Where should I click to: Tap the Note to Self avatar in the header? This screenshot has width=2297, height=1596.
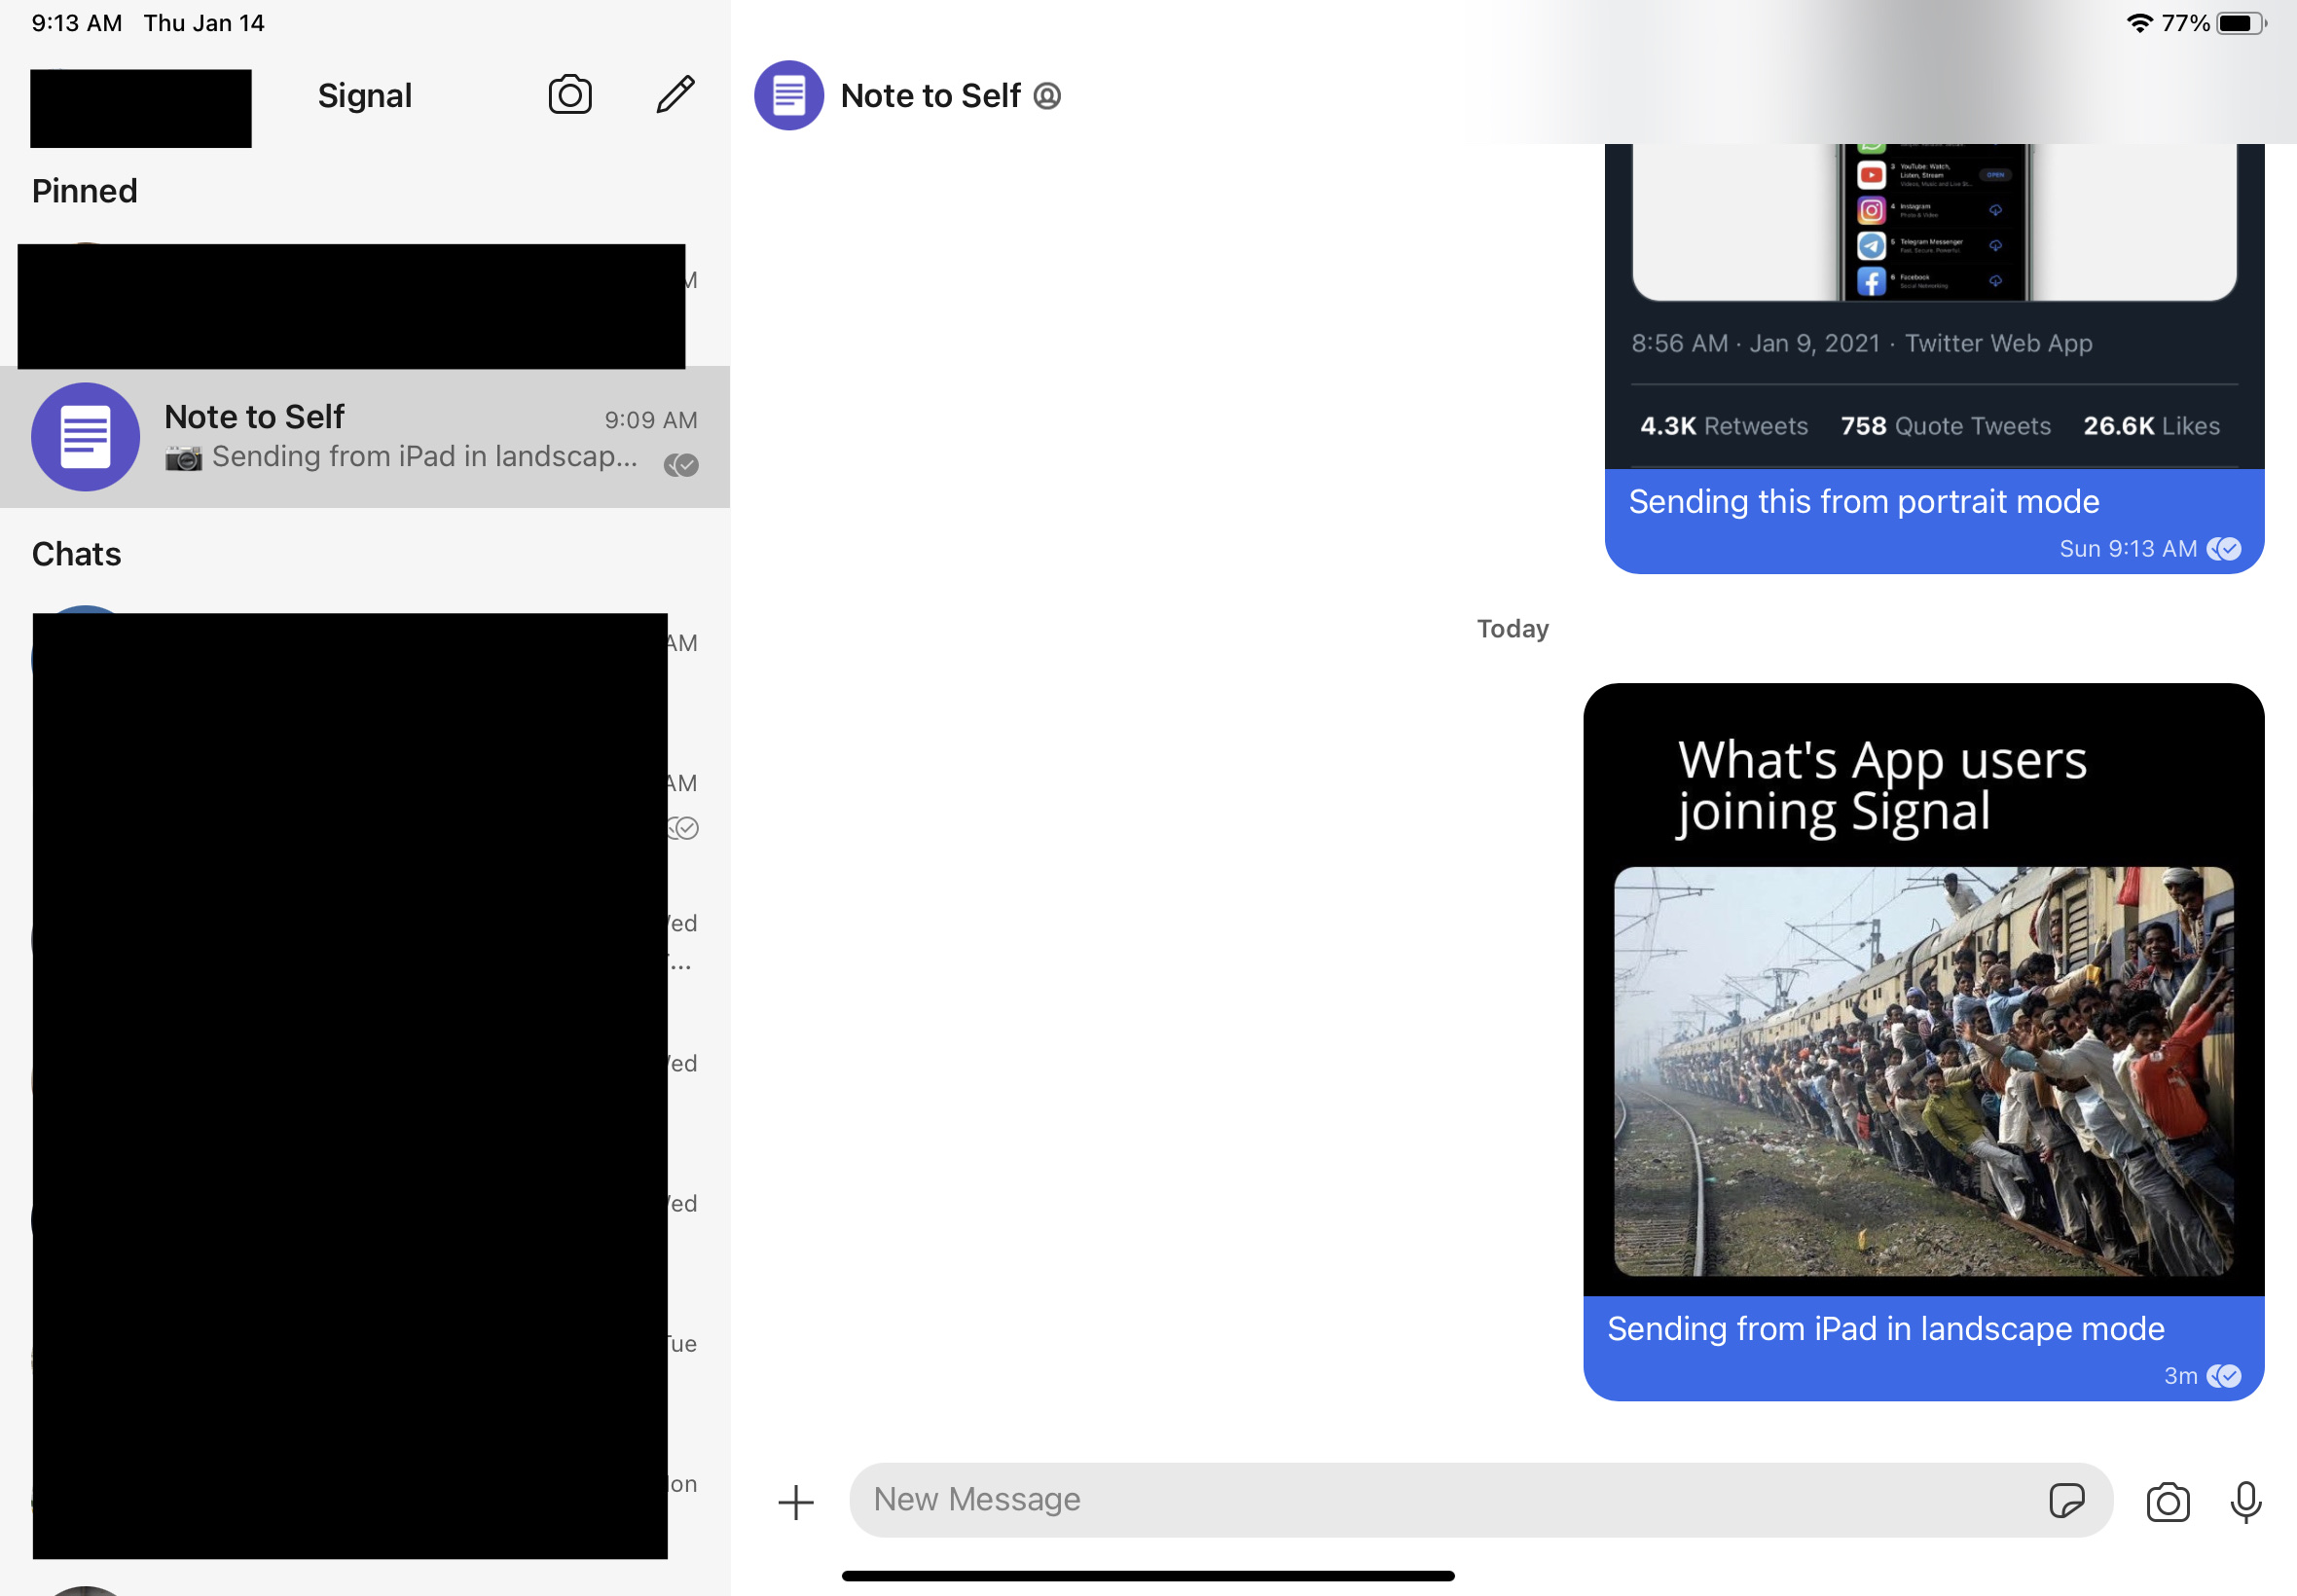pos(789,95)
